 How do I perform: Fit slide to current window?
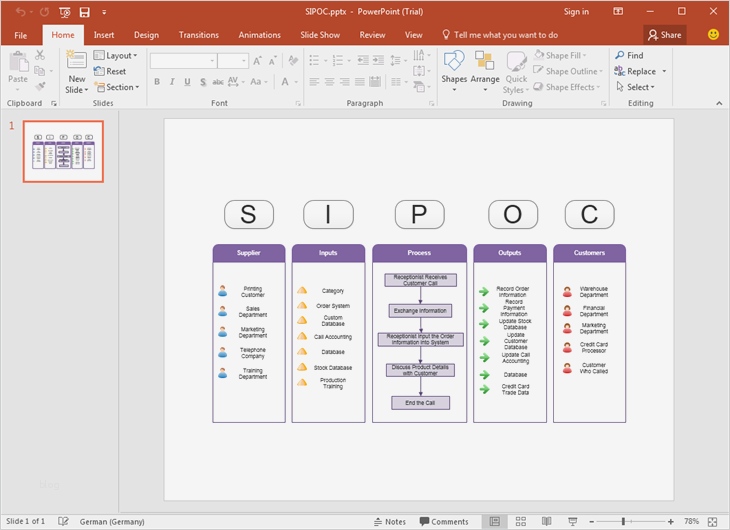point(714,522)
